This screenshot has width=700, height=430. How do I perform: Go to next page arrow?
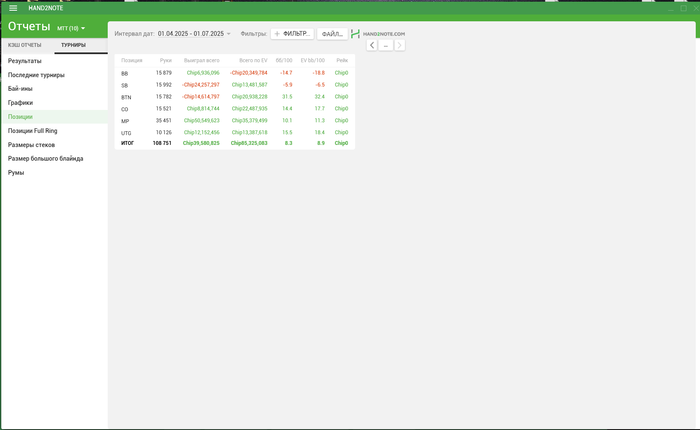[x=400, y=45]
